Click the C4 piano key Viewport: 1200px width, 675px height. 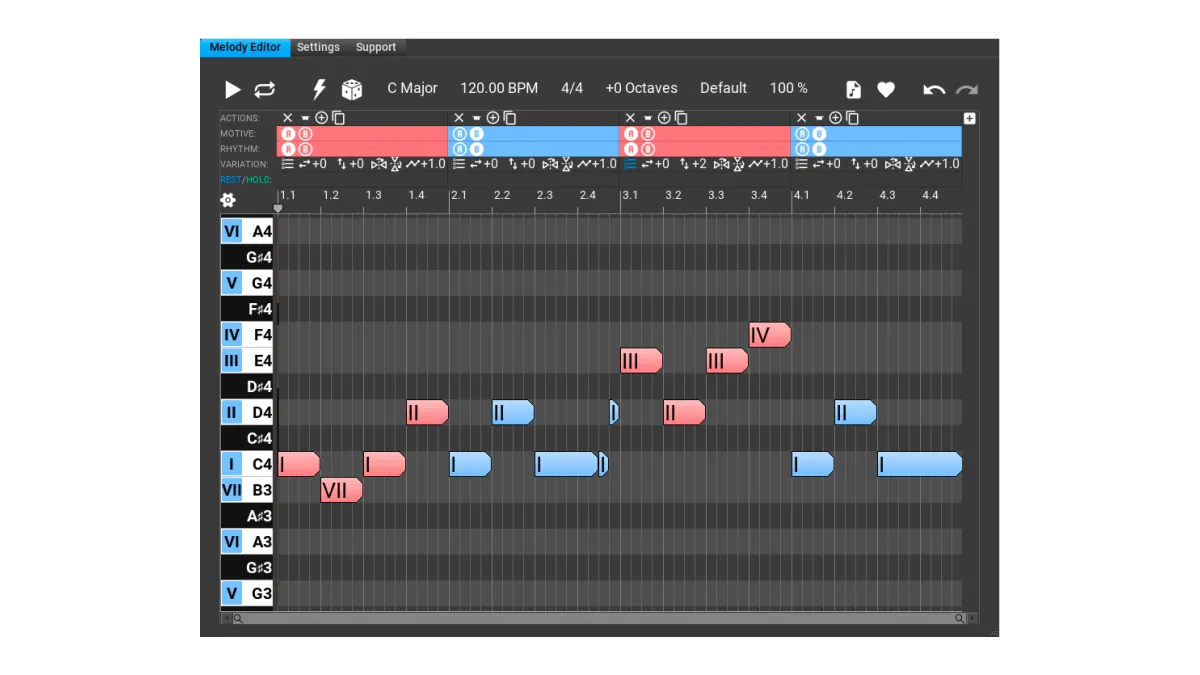click(247, 464)
